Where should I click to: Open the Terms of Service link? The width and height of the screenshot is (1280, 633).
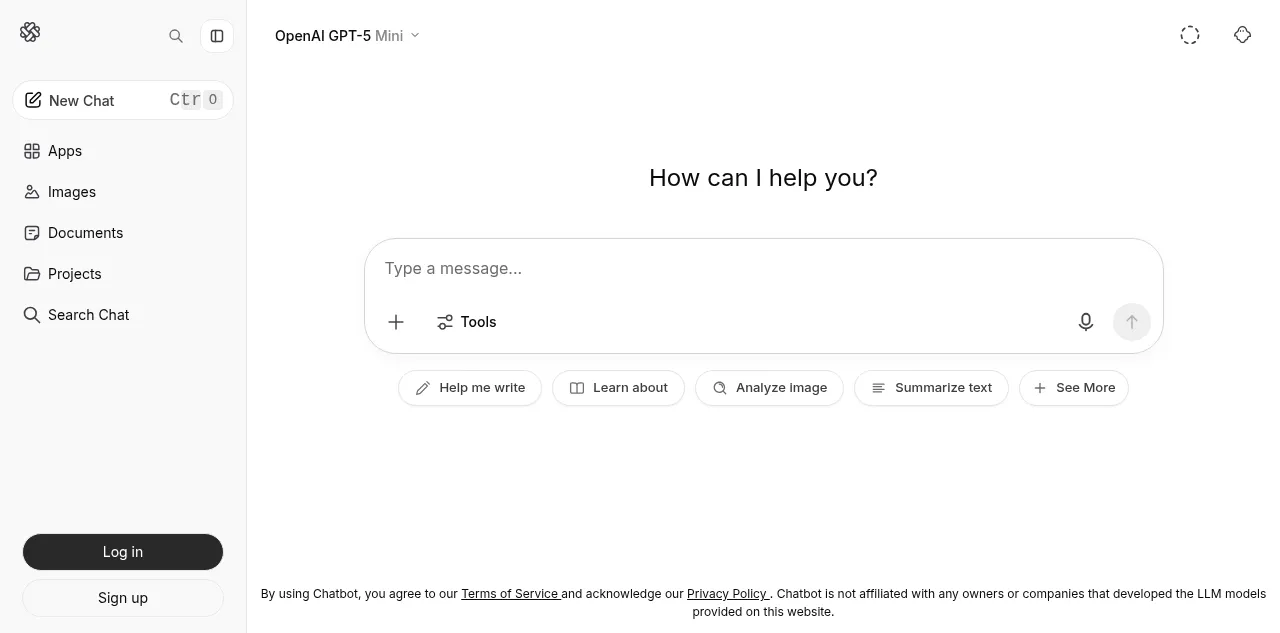[509, 594]
